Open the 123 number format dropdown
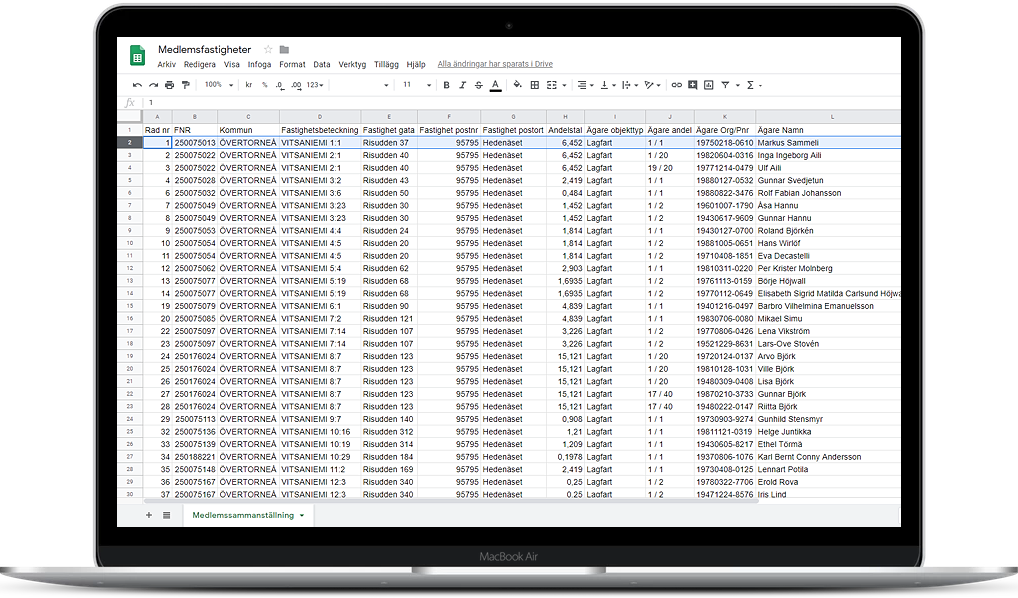The width and height of the screenshot is (1018, 598). [317, 85]
